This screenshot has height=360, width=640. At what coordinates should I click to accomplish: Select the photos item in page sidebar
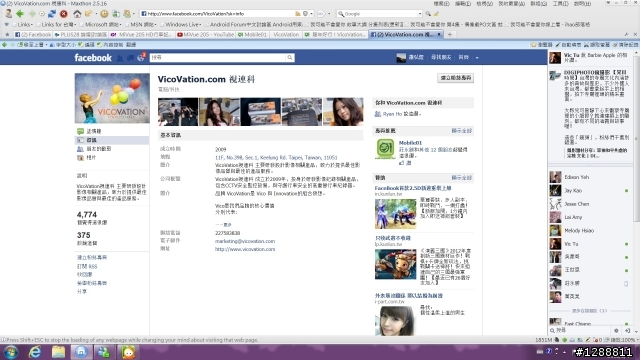[x=112, y=158]
